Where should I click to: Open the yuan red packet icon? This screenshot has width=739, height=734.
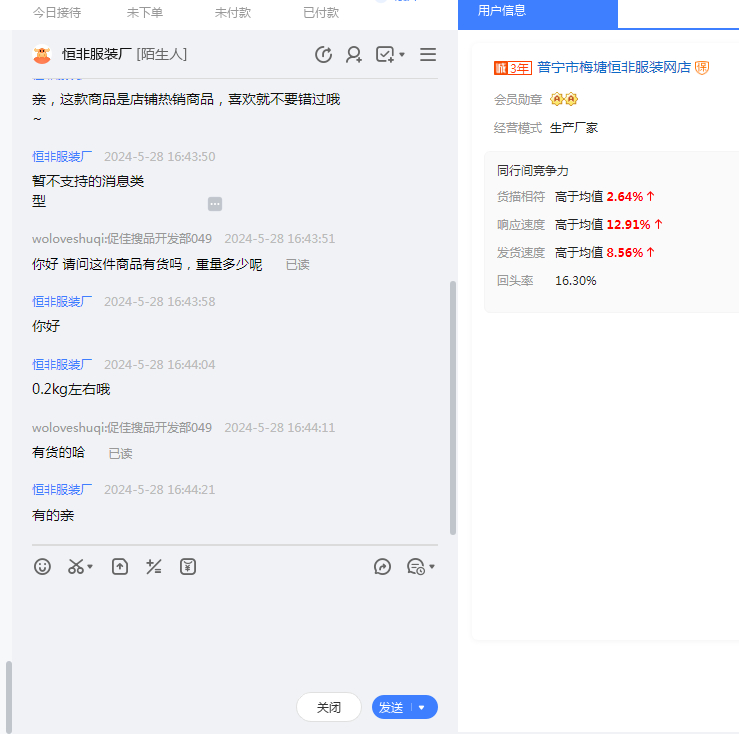click(188, 566)
